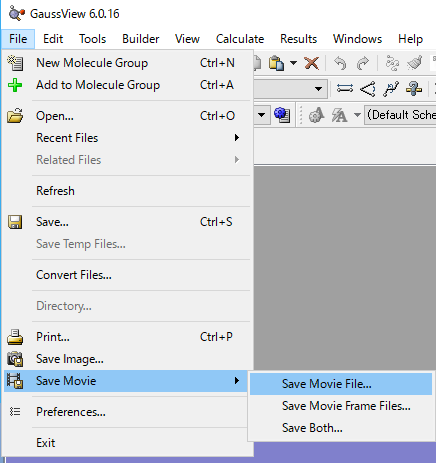Choose Save Image... entry
The width and height of the screenshot is (436, 463).
[x=127, y=359]
